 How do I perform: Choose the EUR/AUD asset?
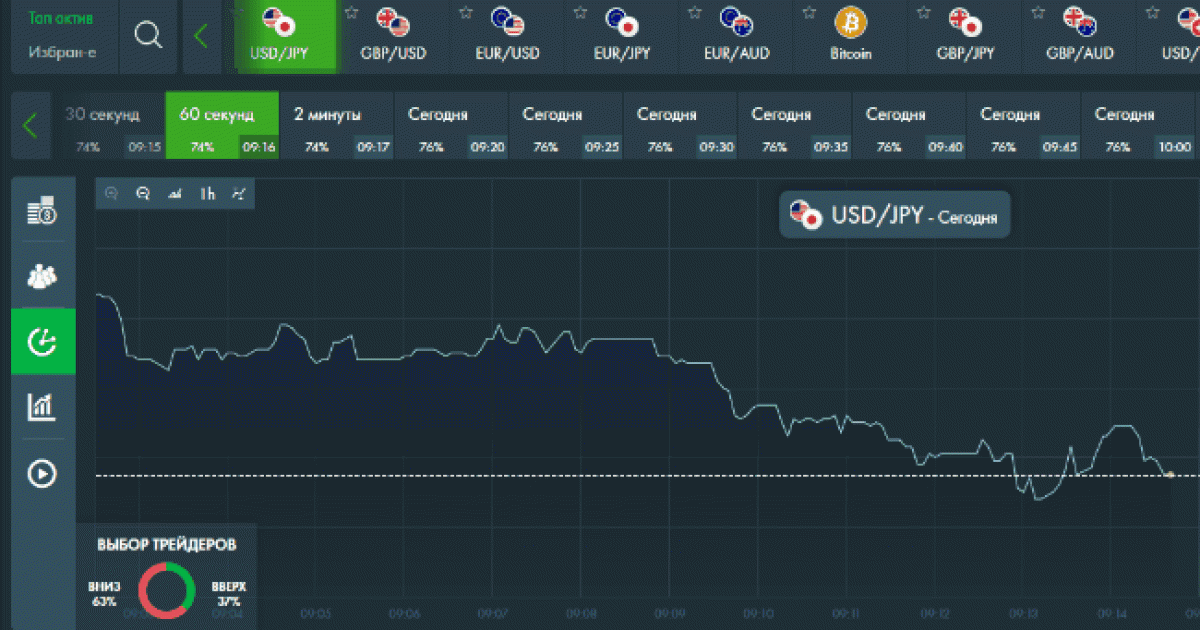click(x=736, y=37)
